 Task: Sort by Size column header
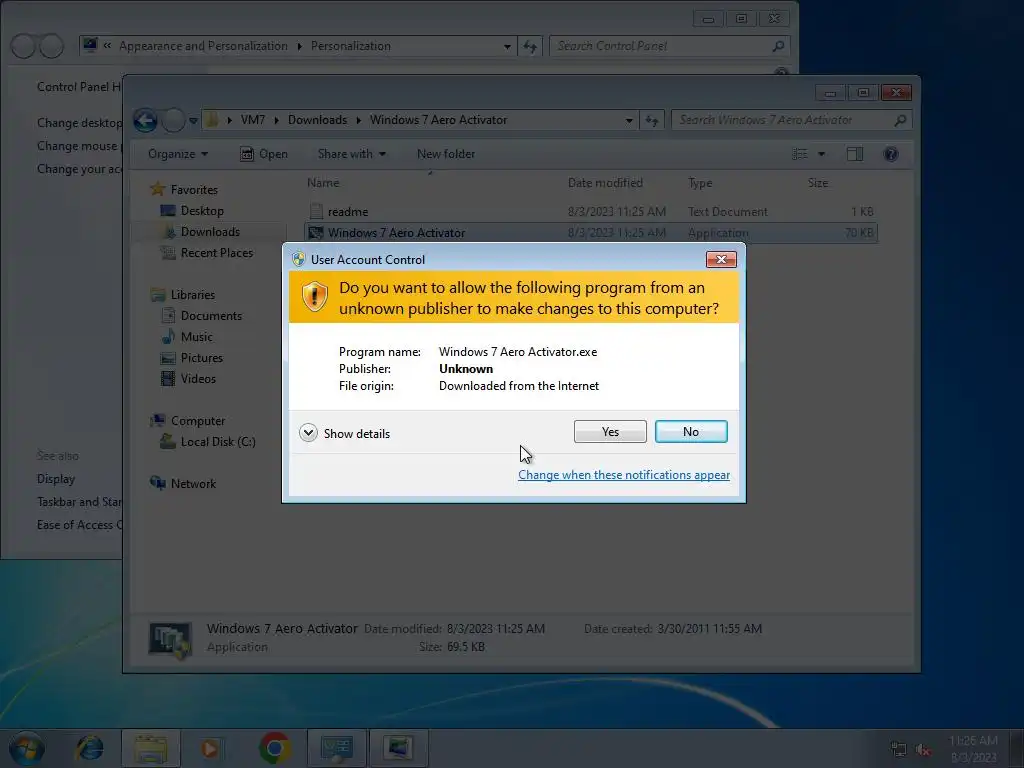[818, 183]
